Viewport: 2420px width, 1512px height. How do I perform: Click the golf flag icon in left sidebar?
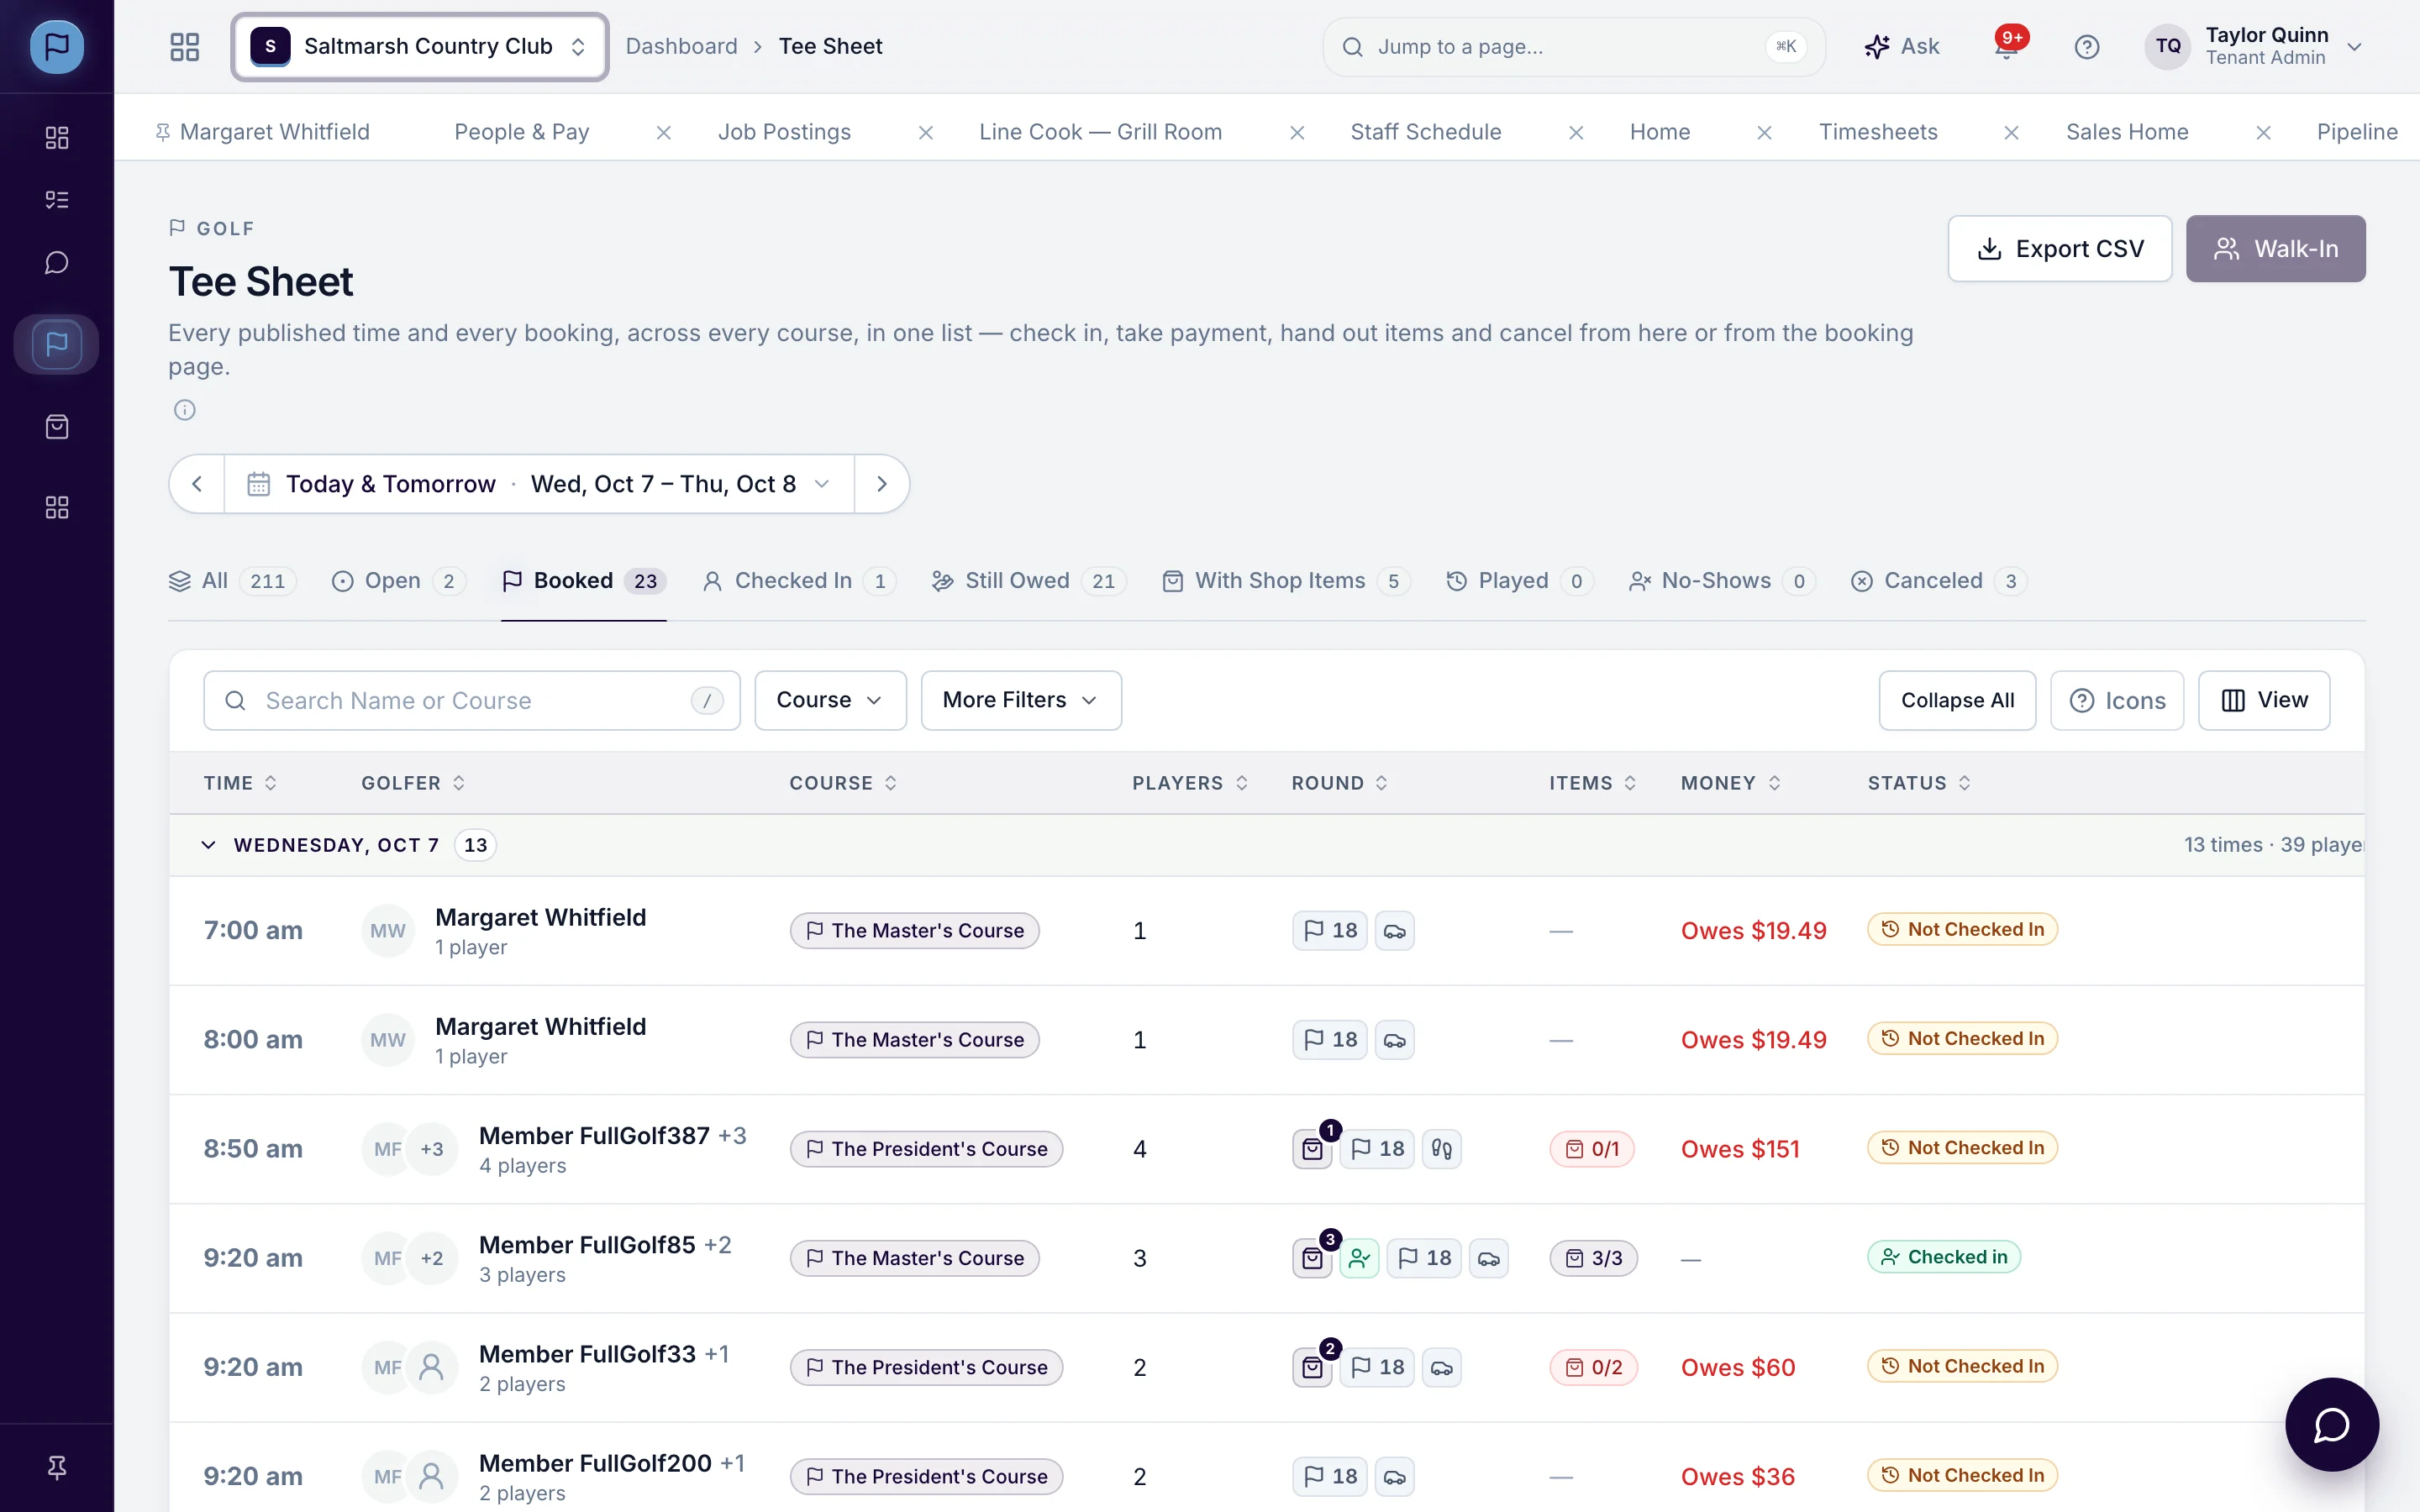pyautogui.click(x=57, y=344)
